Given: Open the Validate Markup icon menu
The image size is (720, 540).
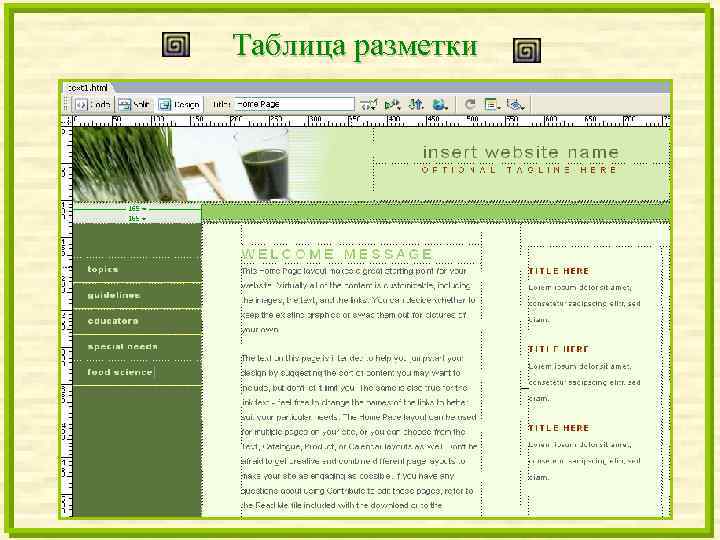Looking at the screenshot, I should click(x=392, y=105).
